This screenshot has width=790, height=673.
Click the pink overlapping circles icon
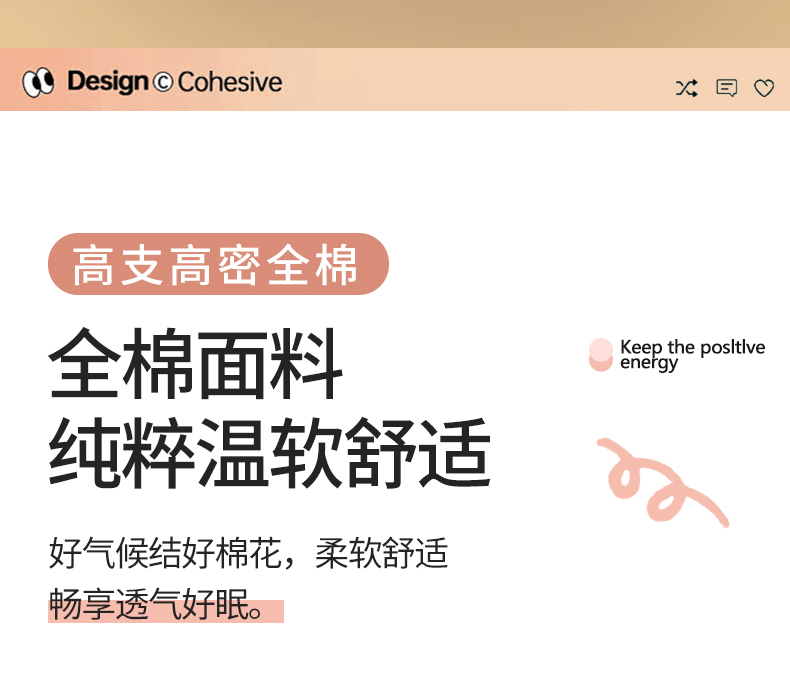click(600, 355)
